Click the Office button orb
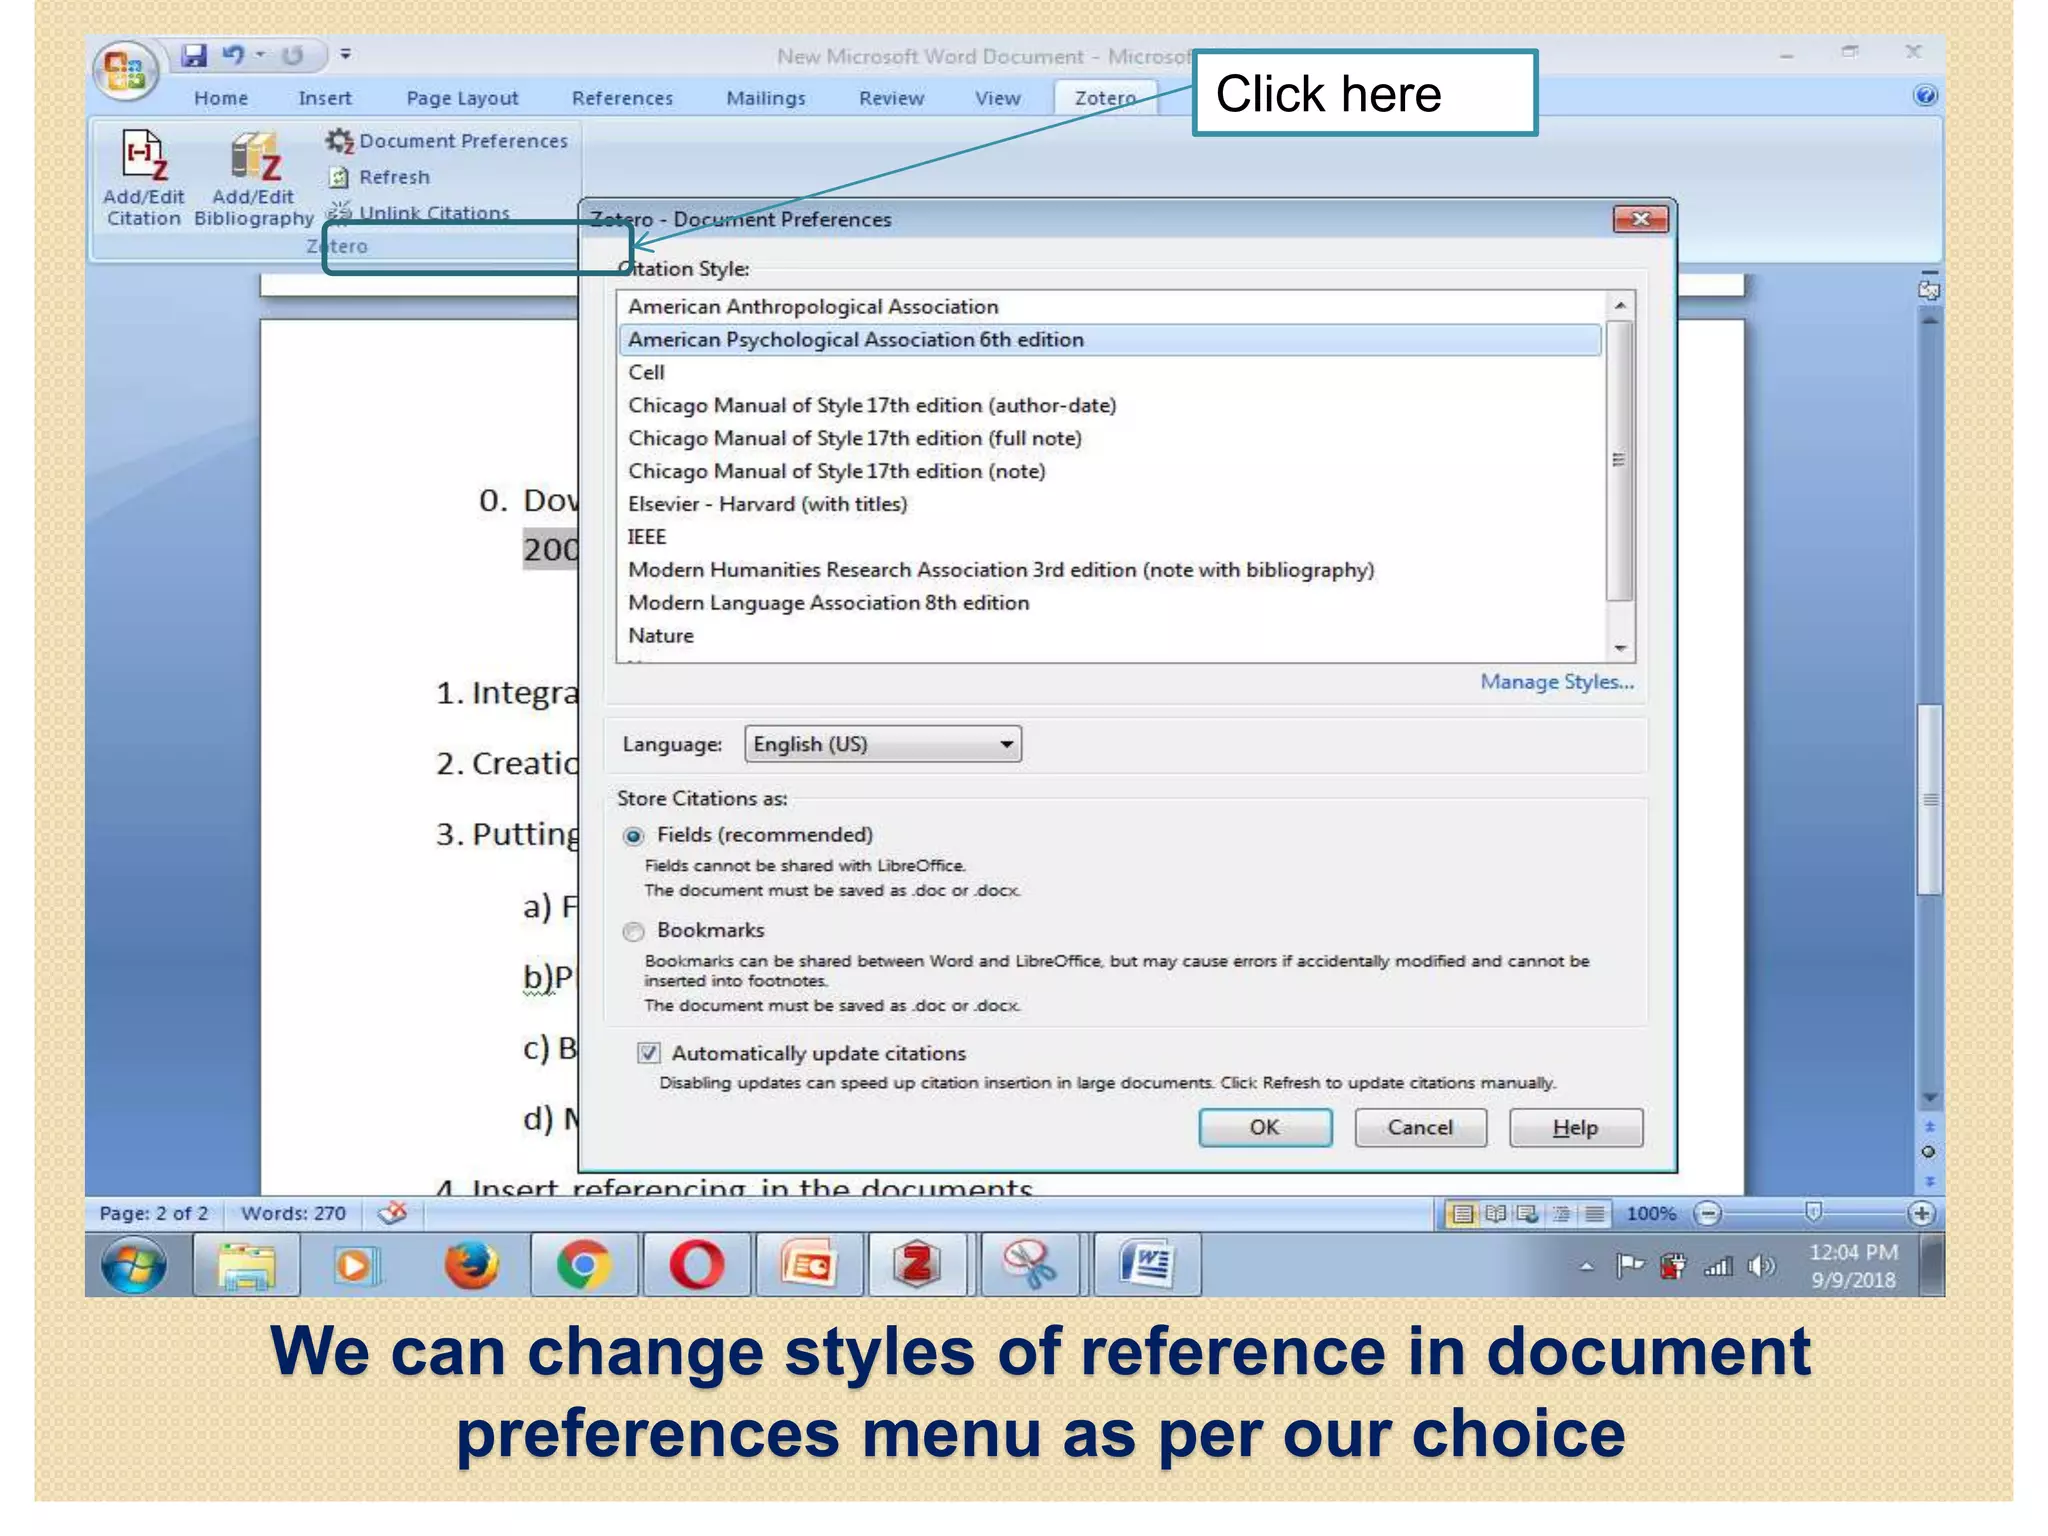Viewport: 2048px width, 1536px height. click(x=125, y=70)
